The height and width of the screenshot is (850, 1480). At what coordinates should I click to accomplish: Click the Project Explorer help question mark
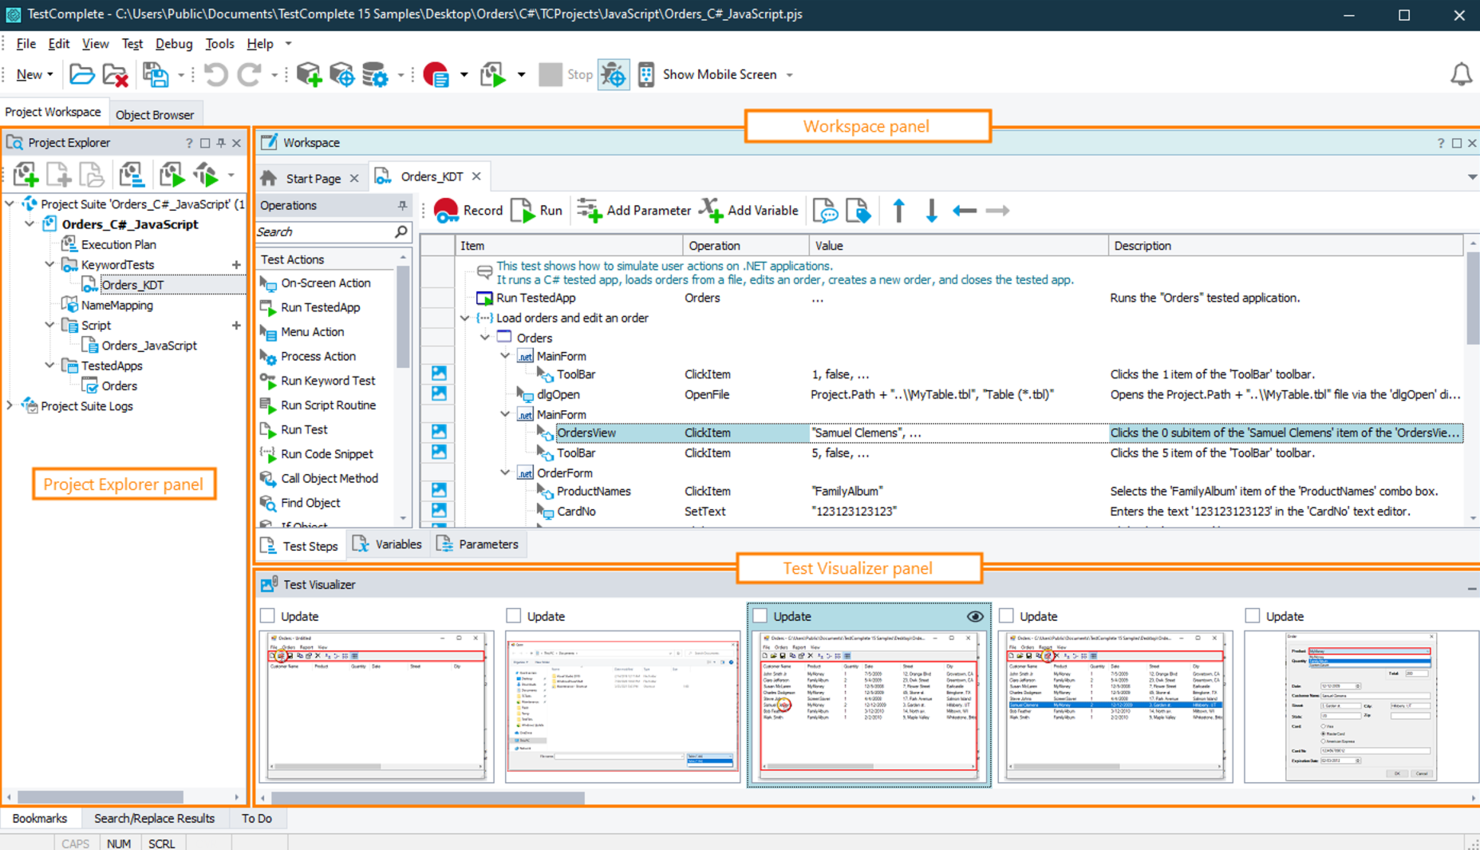pyautogui.click(x=189, y=143)
